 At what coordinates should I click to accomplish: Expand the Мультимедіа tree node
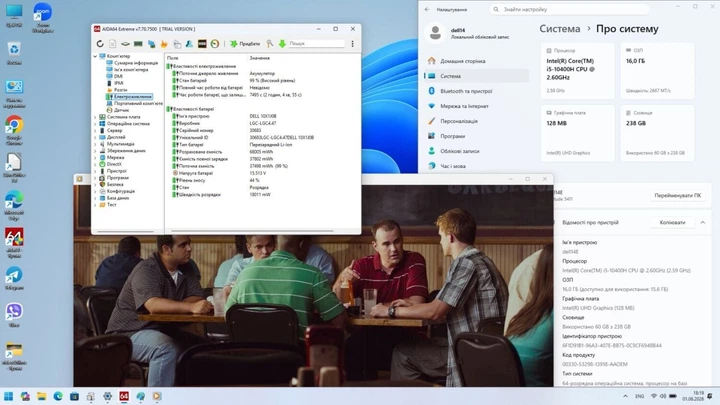pyautogui.click(x=95, y=144)
